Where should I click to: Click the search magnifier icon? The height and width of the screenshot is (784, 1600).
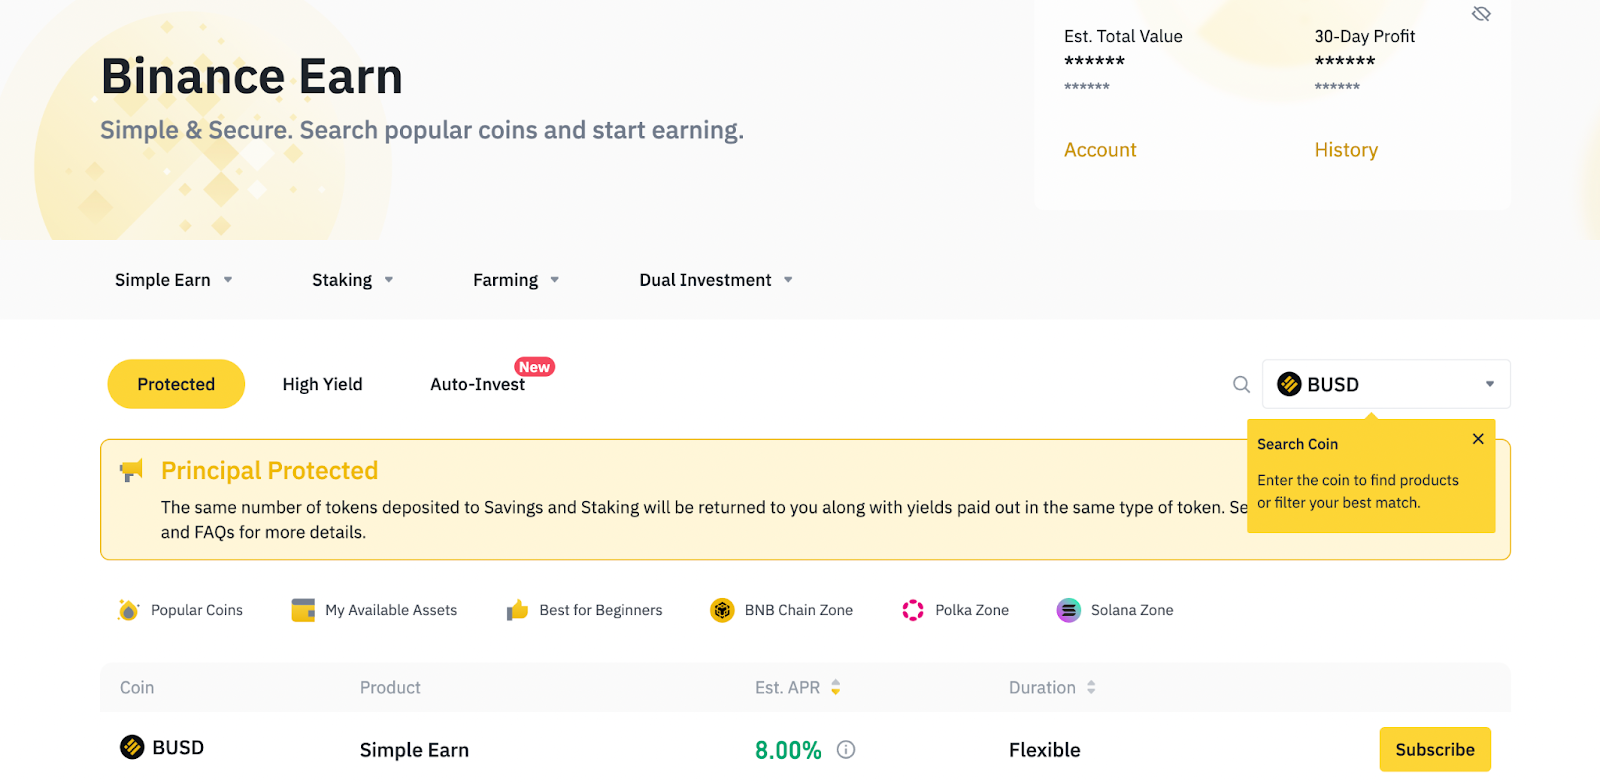tap(1241, 384)
